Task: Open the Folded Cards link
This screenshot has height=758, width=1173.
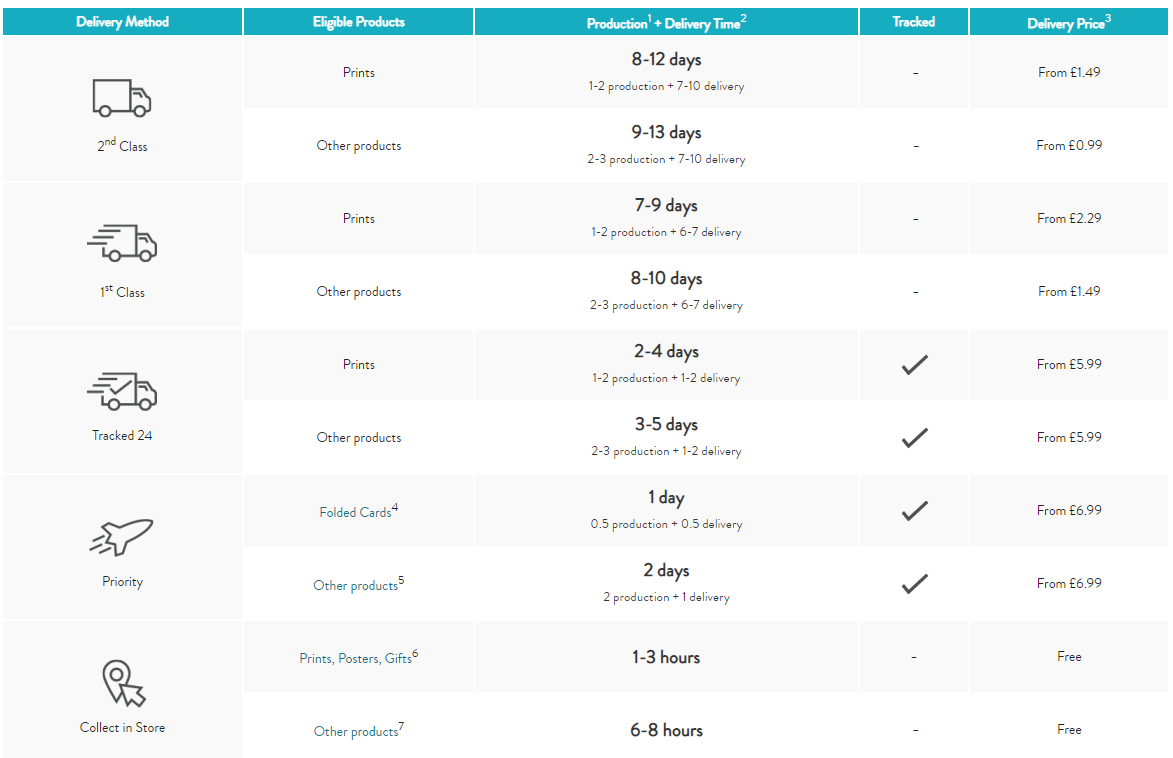Action: pyautogui.click(x=355, y=512)
